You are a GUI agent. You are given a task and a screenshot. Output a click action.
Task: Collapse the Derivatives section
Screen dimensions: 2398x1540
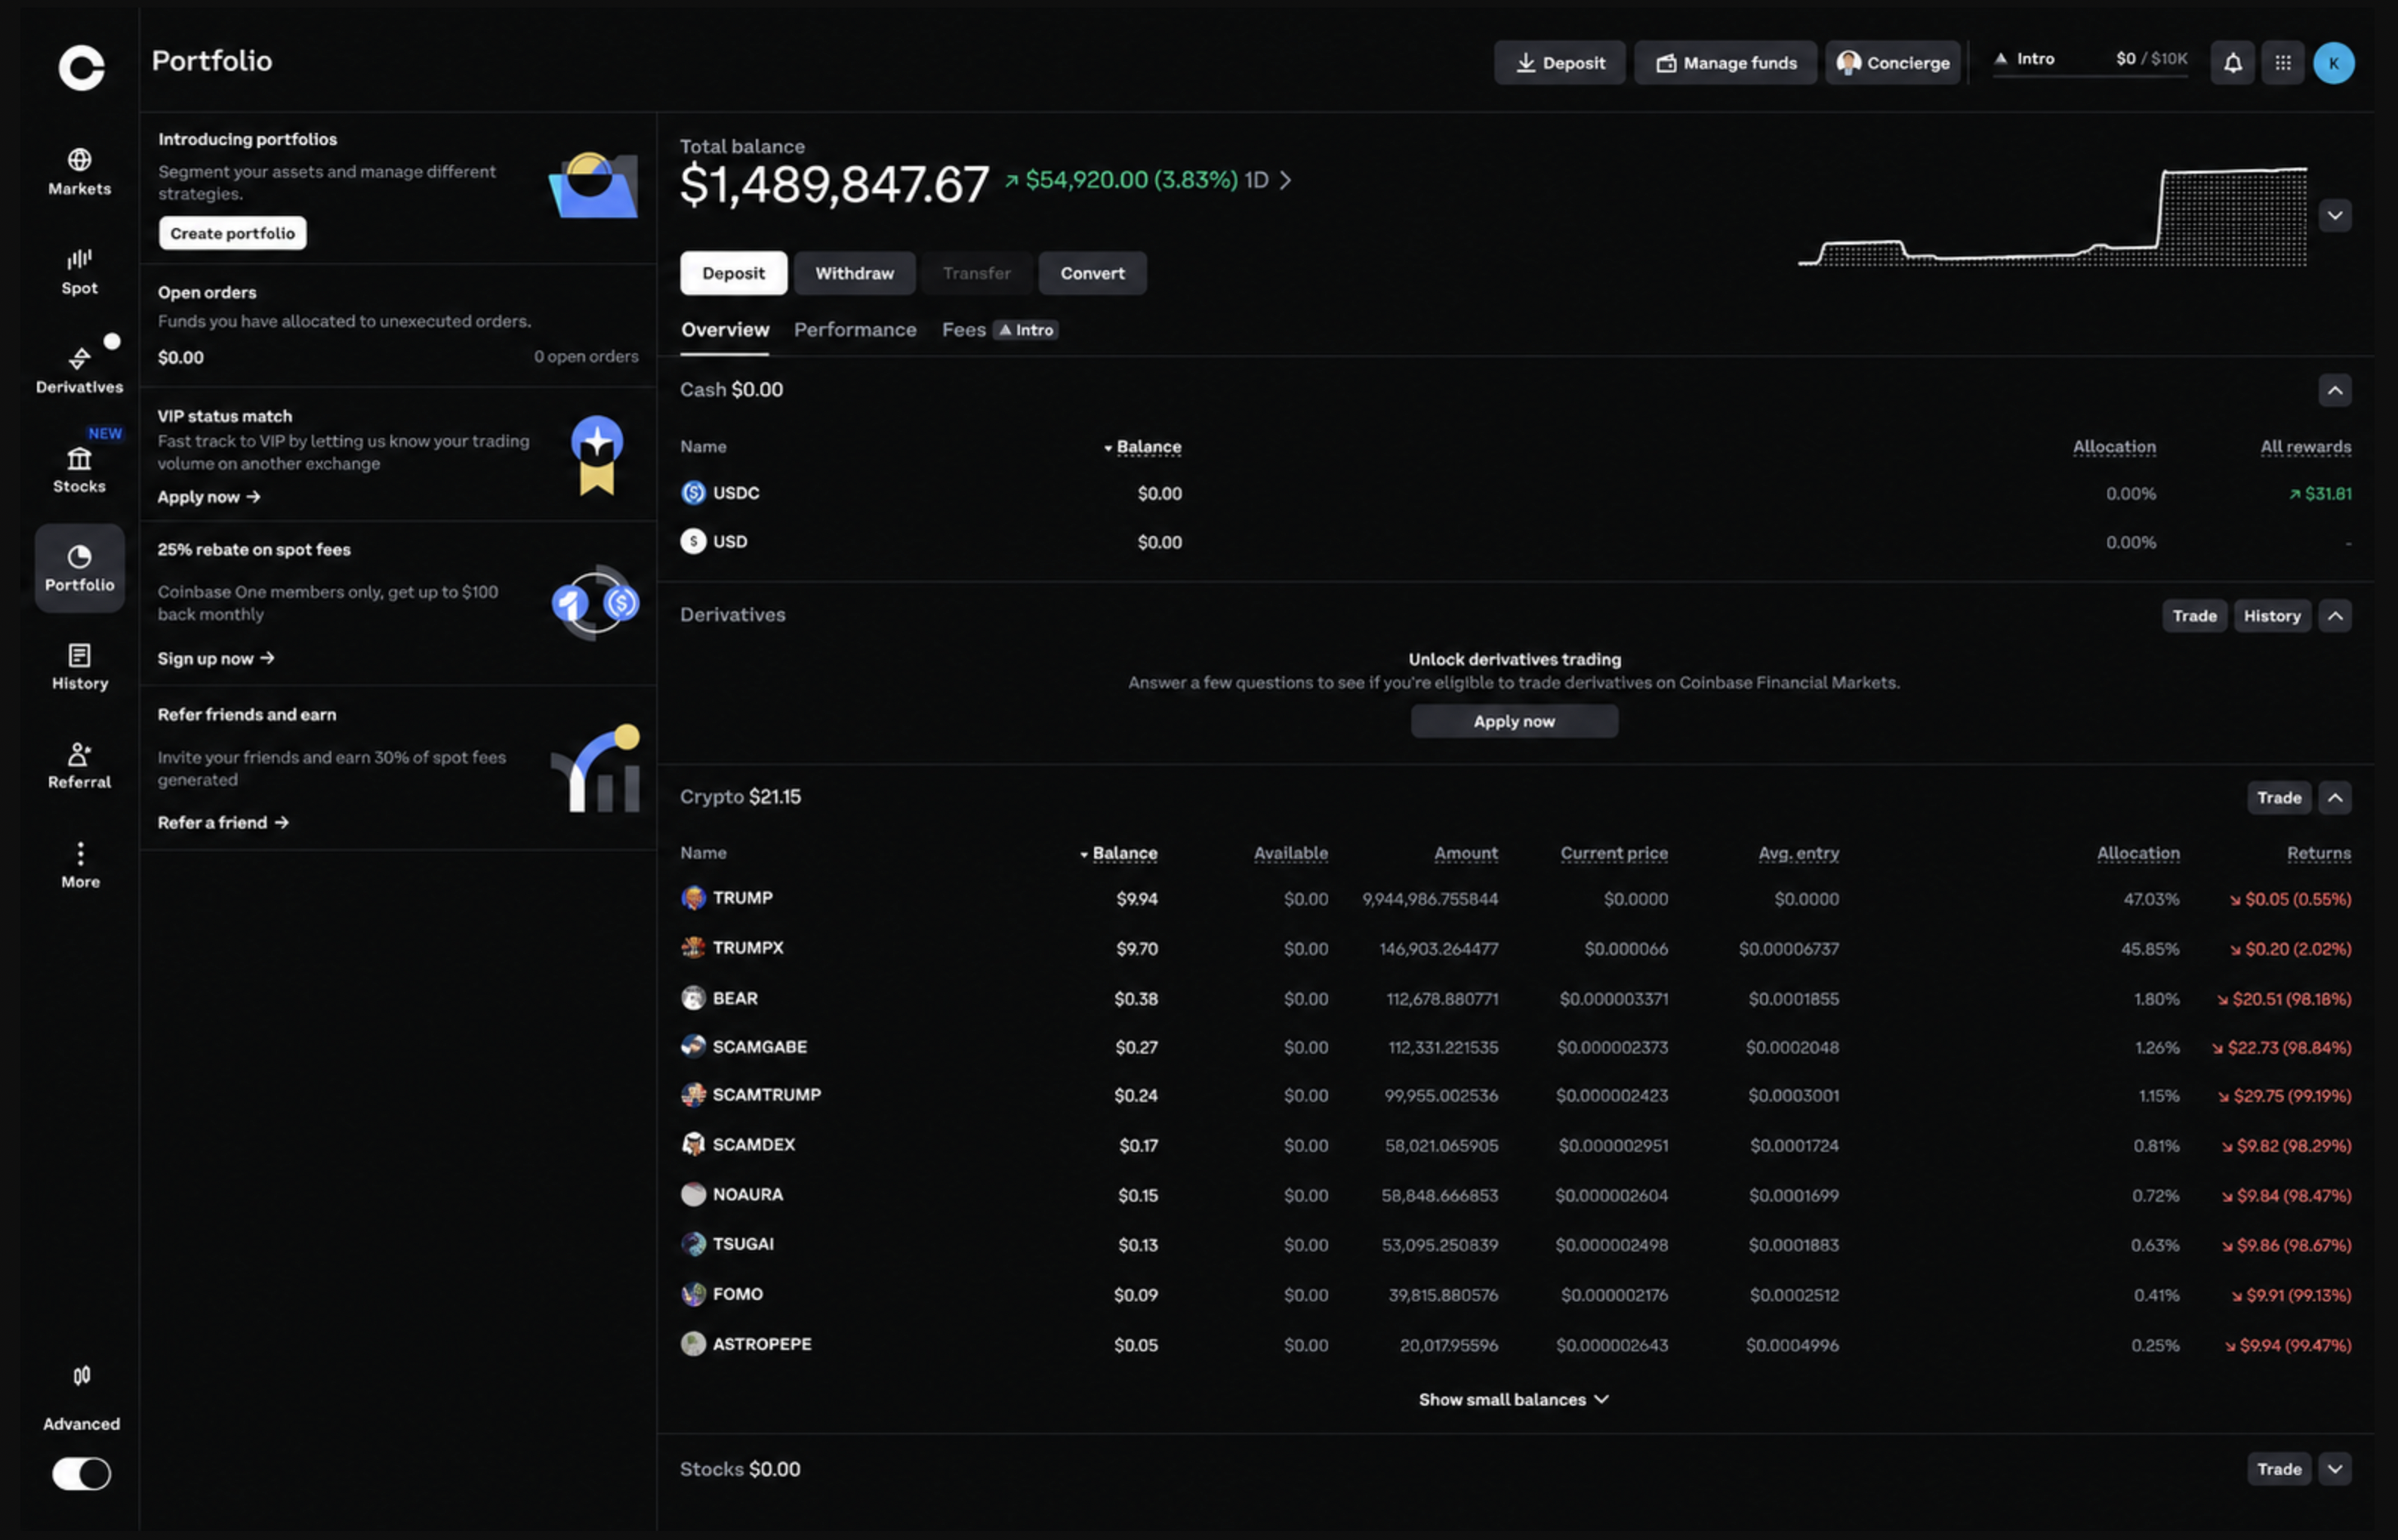pyautogui.click(x=2335, y=616)
